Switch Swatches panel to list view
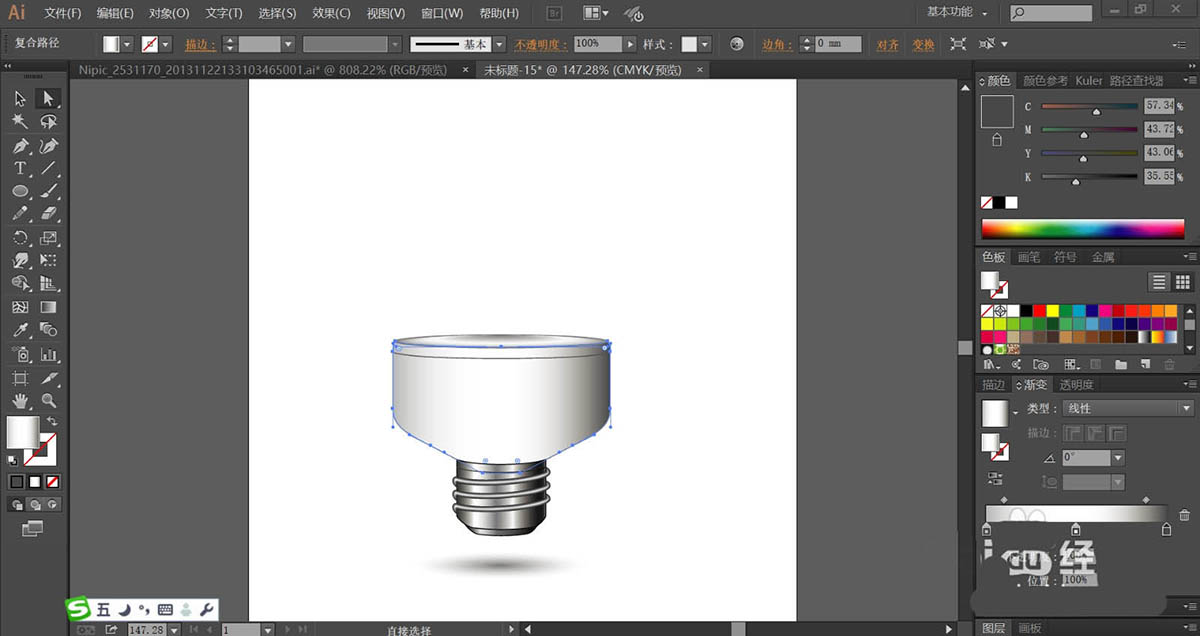This screenshot has height=636, width=1200. (1158, 282)
